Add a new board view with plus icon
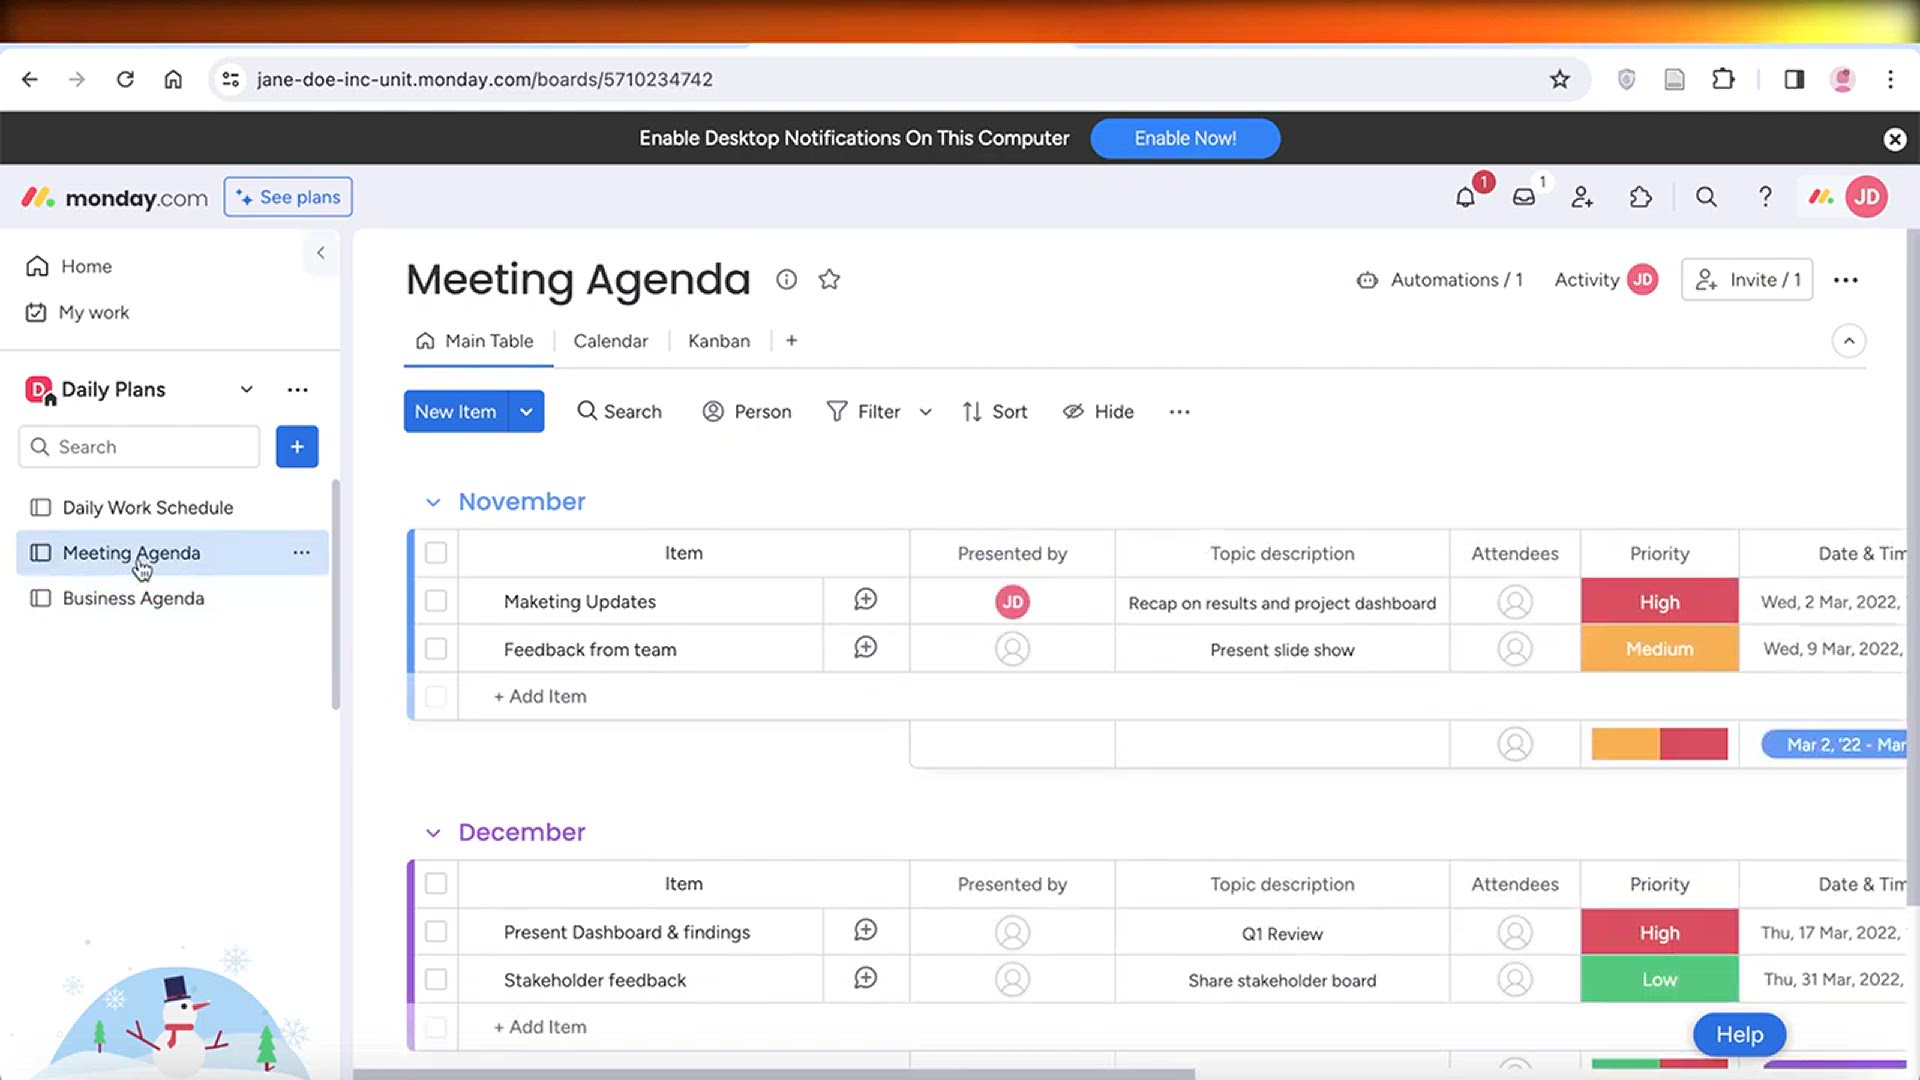Screen dimensions: 1920x1080 (791, 341)
